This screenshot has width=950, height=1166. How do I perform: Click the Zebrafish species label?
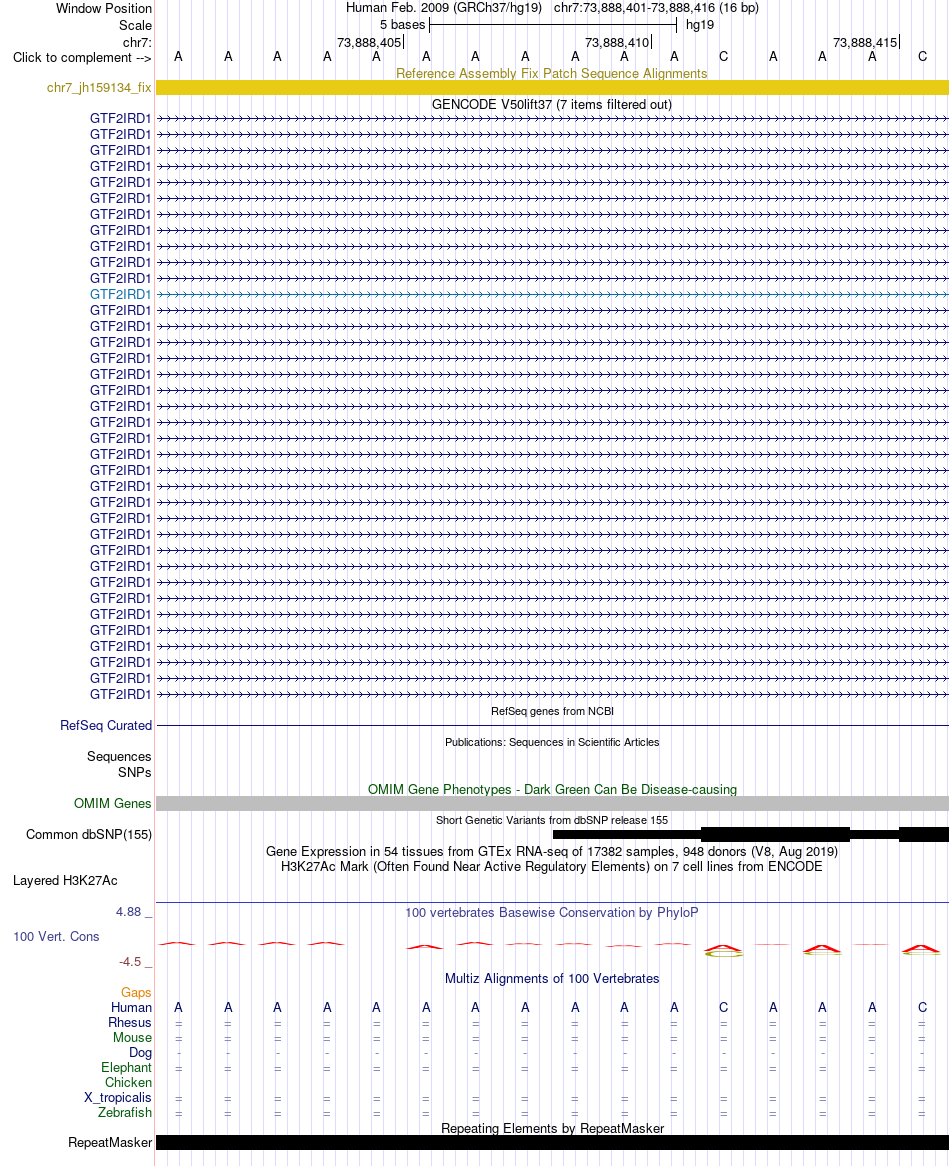tap(124, 1112)
